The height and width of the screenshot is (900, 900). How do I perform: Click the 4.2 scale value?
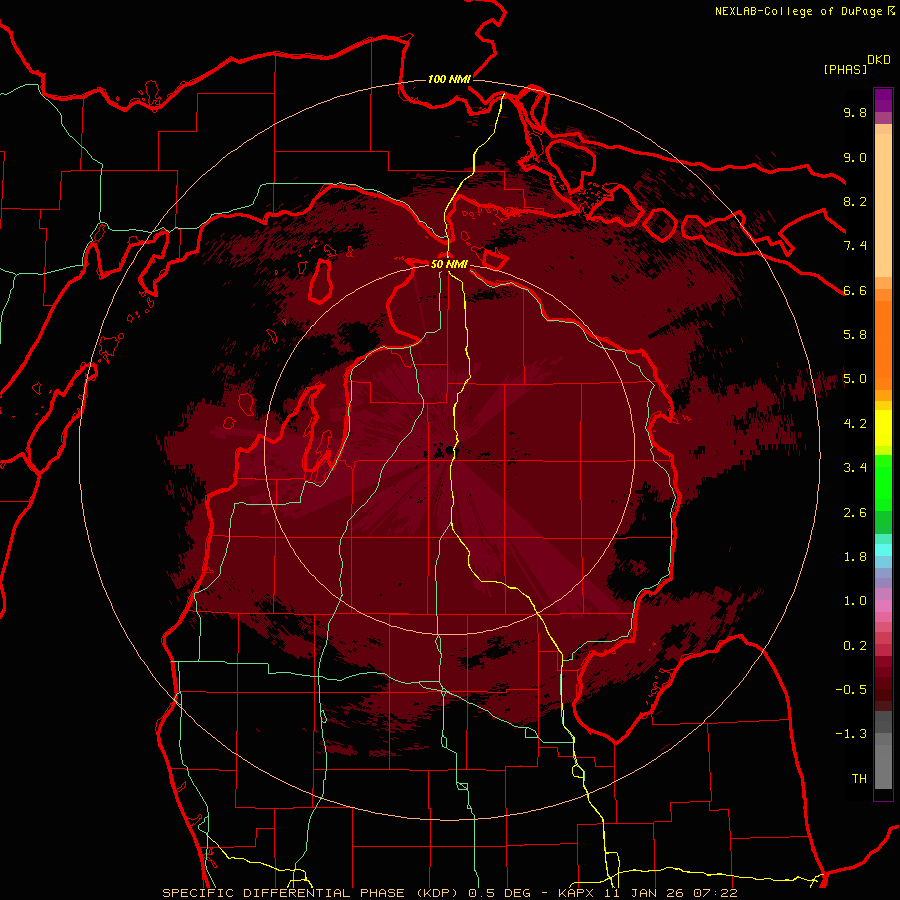pyautogui.click(x=855, y=424)
